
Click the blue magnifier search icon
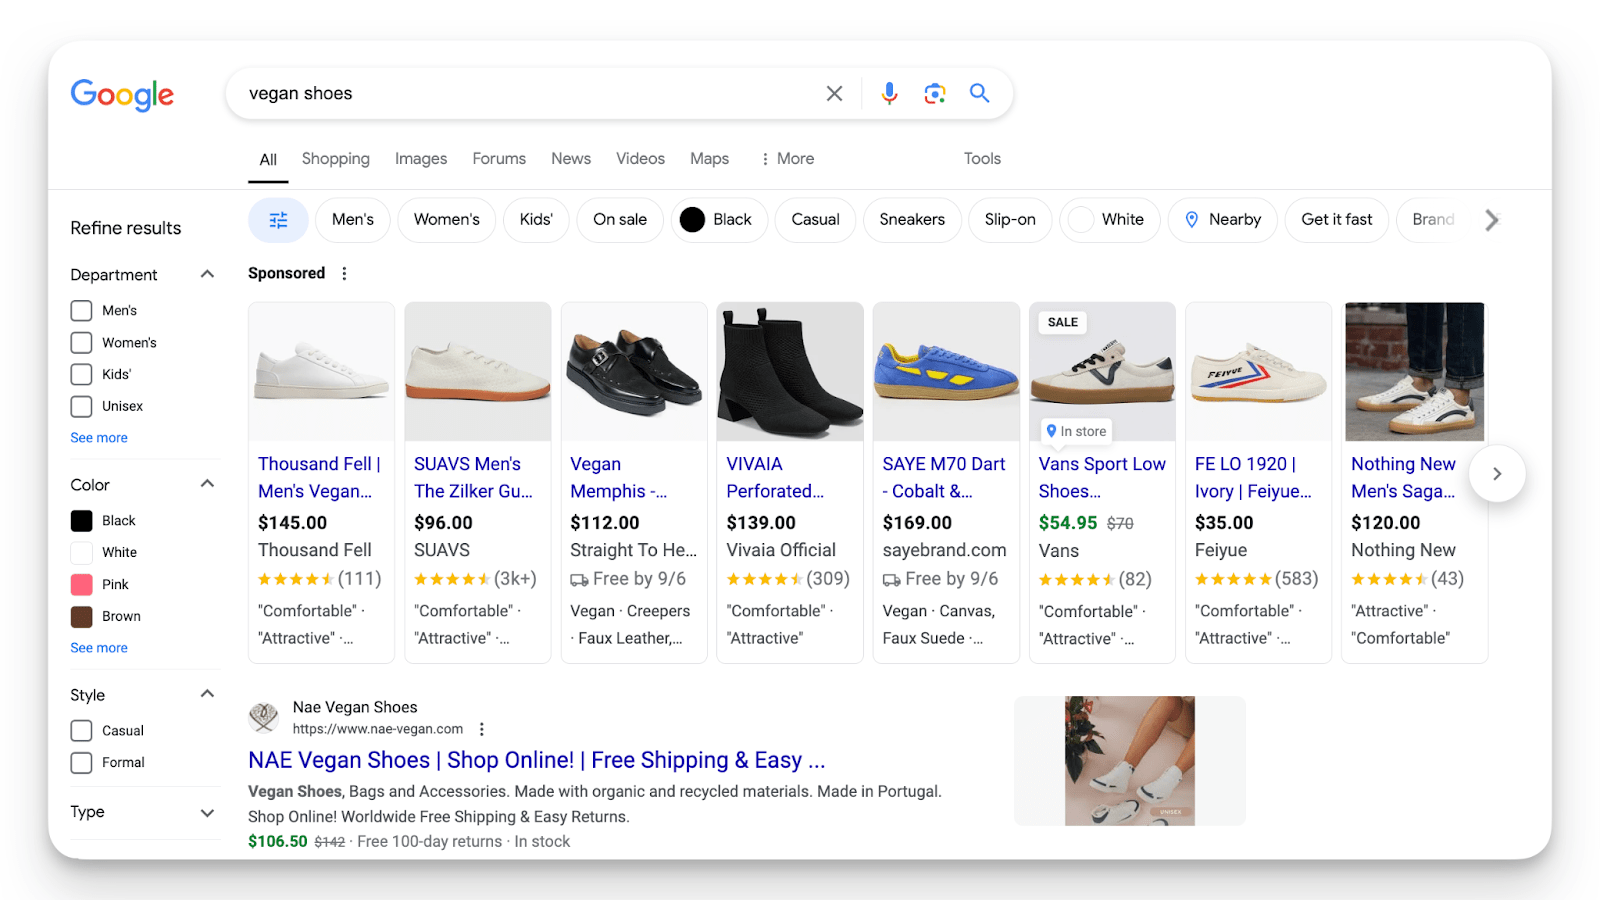click(980, 93)
